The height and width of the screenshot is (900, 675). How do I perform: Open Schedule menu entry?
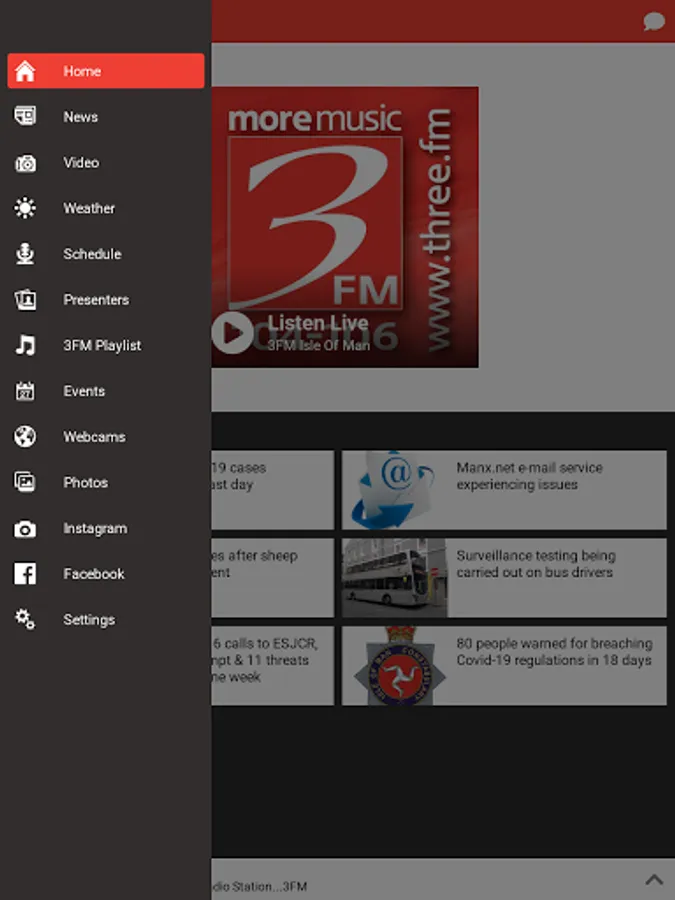[106, 254]
